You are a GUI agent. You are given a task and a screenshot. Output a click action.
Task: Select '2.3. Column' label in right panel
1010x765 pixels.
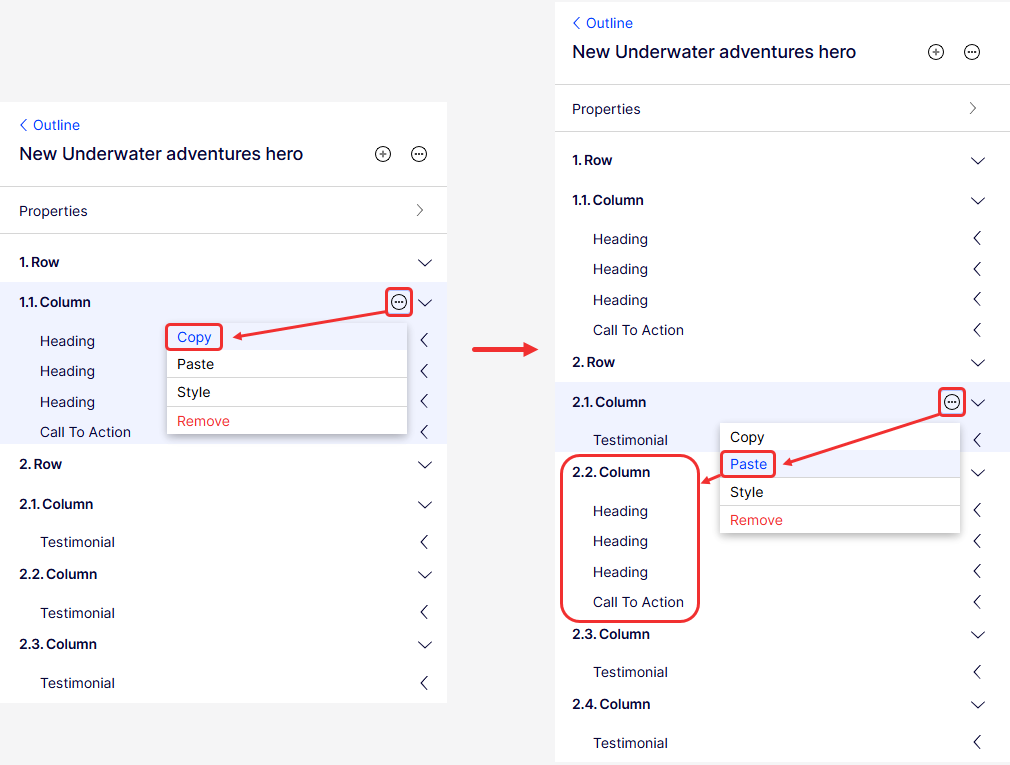pos(611,634)
